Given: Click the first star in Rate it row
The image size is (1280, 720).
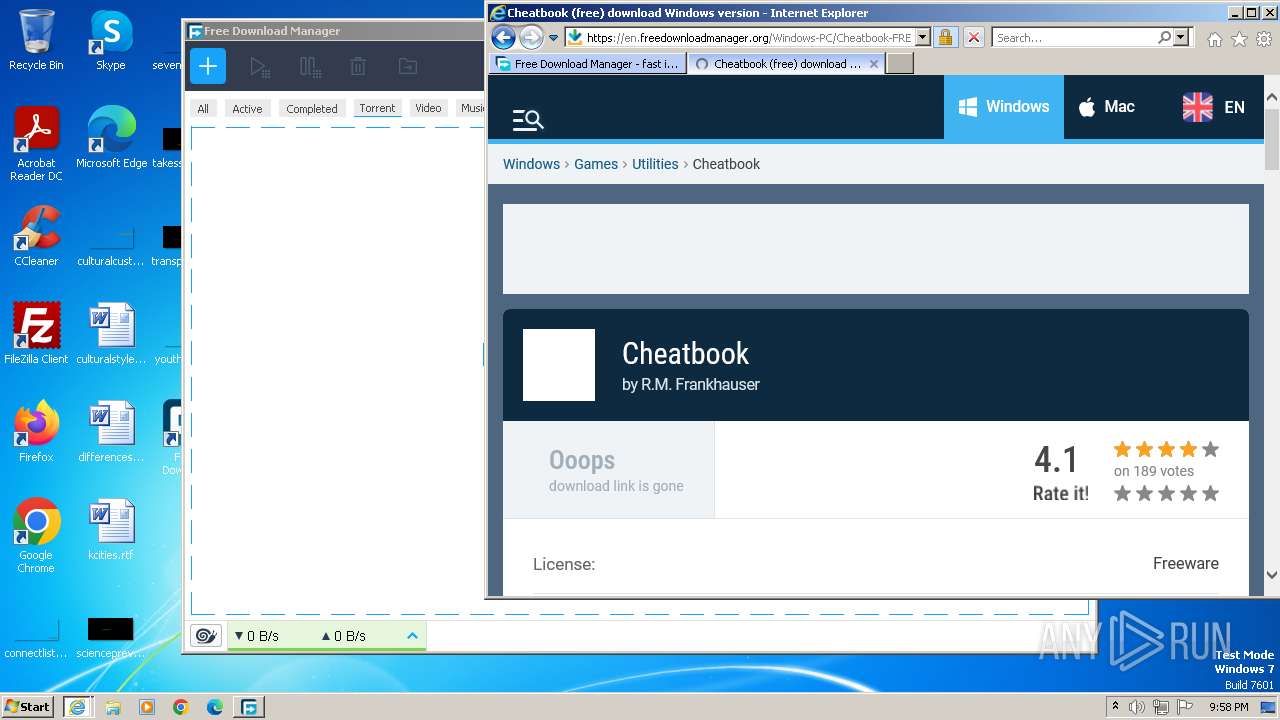Looking at the screenshot, I should (1123, 493).
